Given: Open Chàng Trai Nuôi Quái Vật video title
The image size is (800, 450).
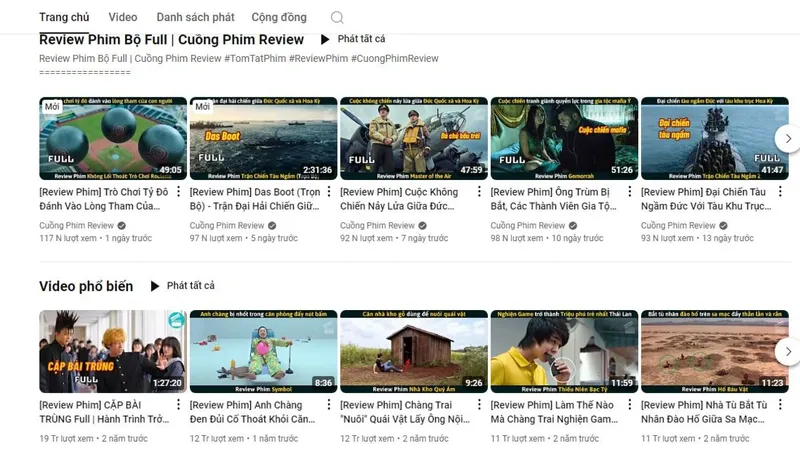Looking at the screenshot, I should click(405, 412).
